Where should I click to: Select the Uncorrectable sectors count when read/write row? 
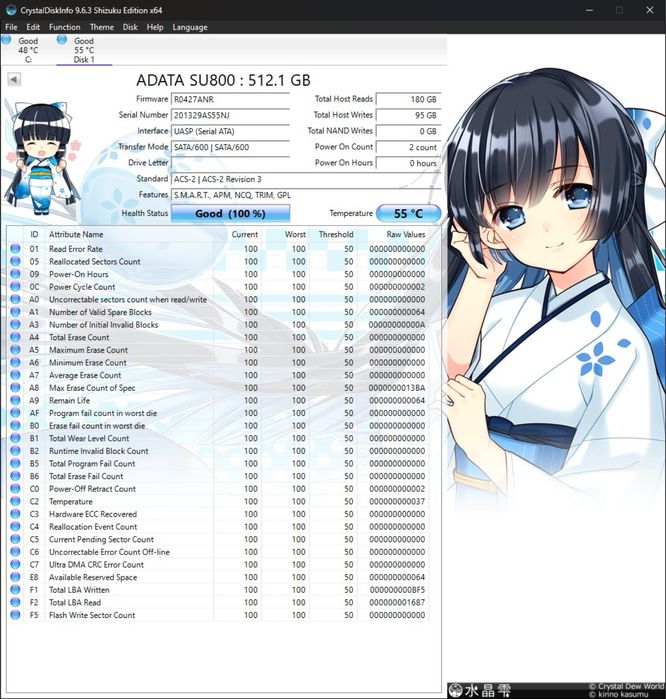click(x=218, y=299)
